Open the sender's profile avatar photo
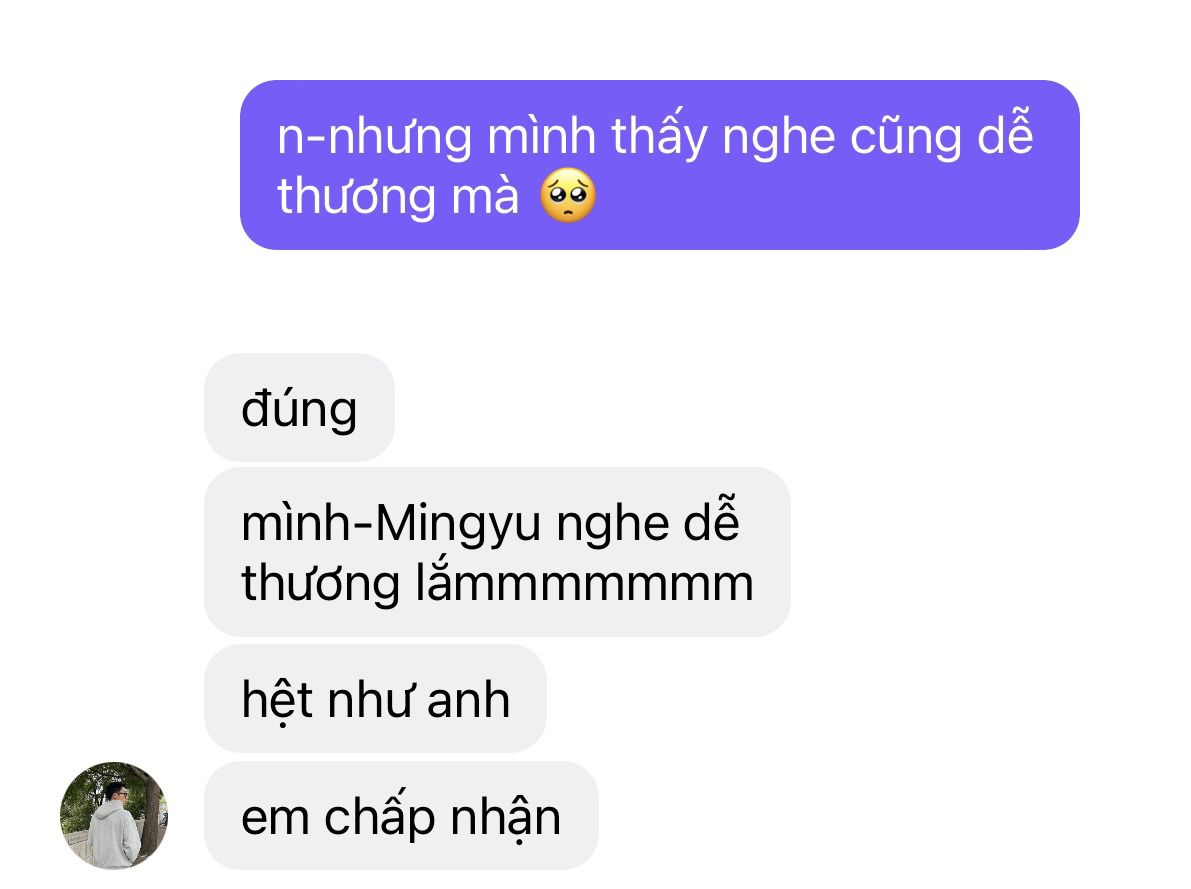The width and height of the screenshot is (1191, 889). click(114, 815)
